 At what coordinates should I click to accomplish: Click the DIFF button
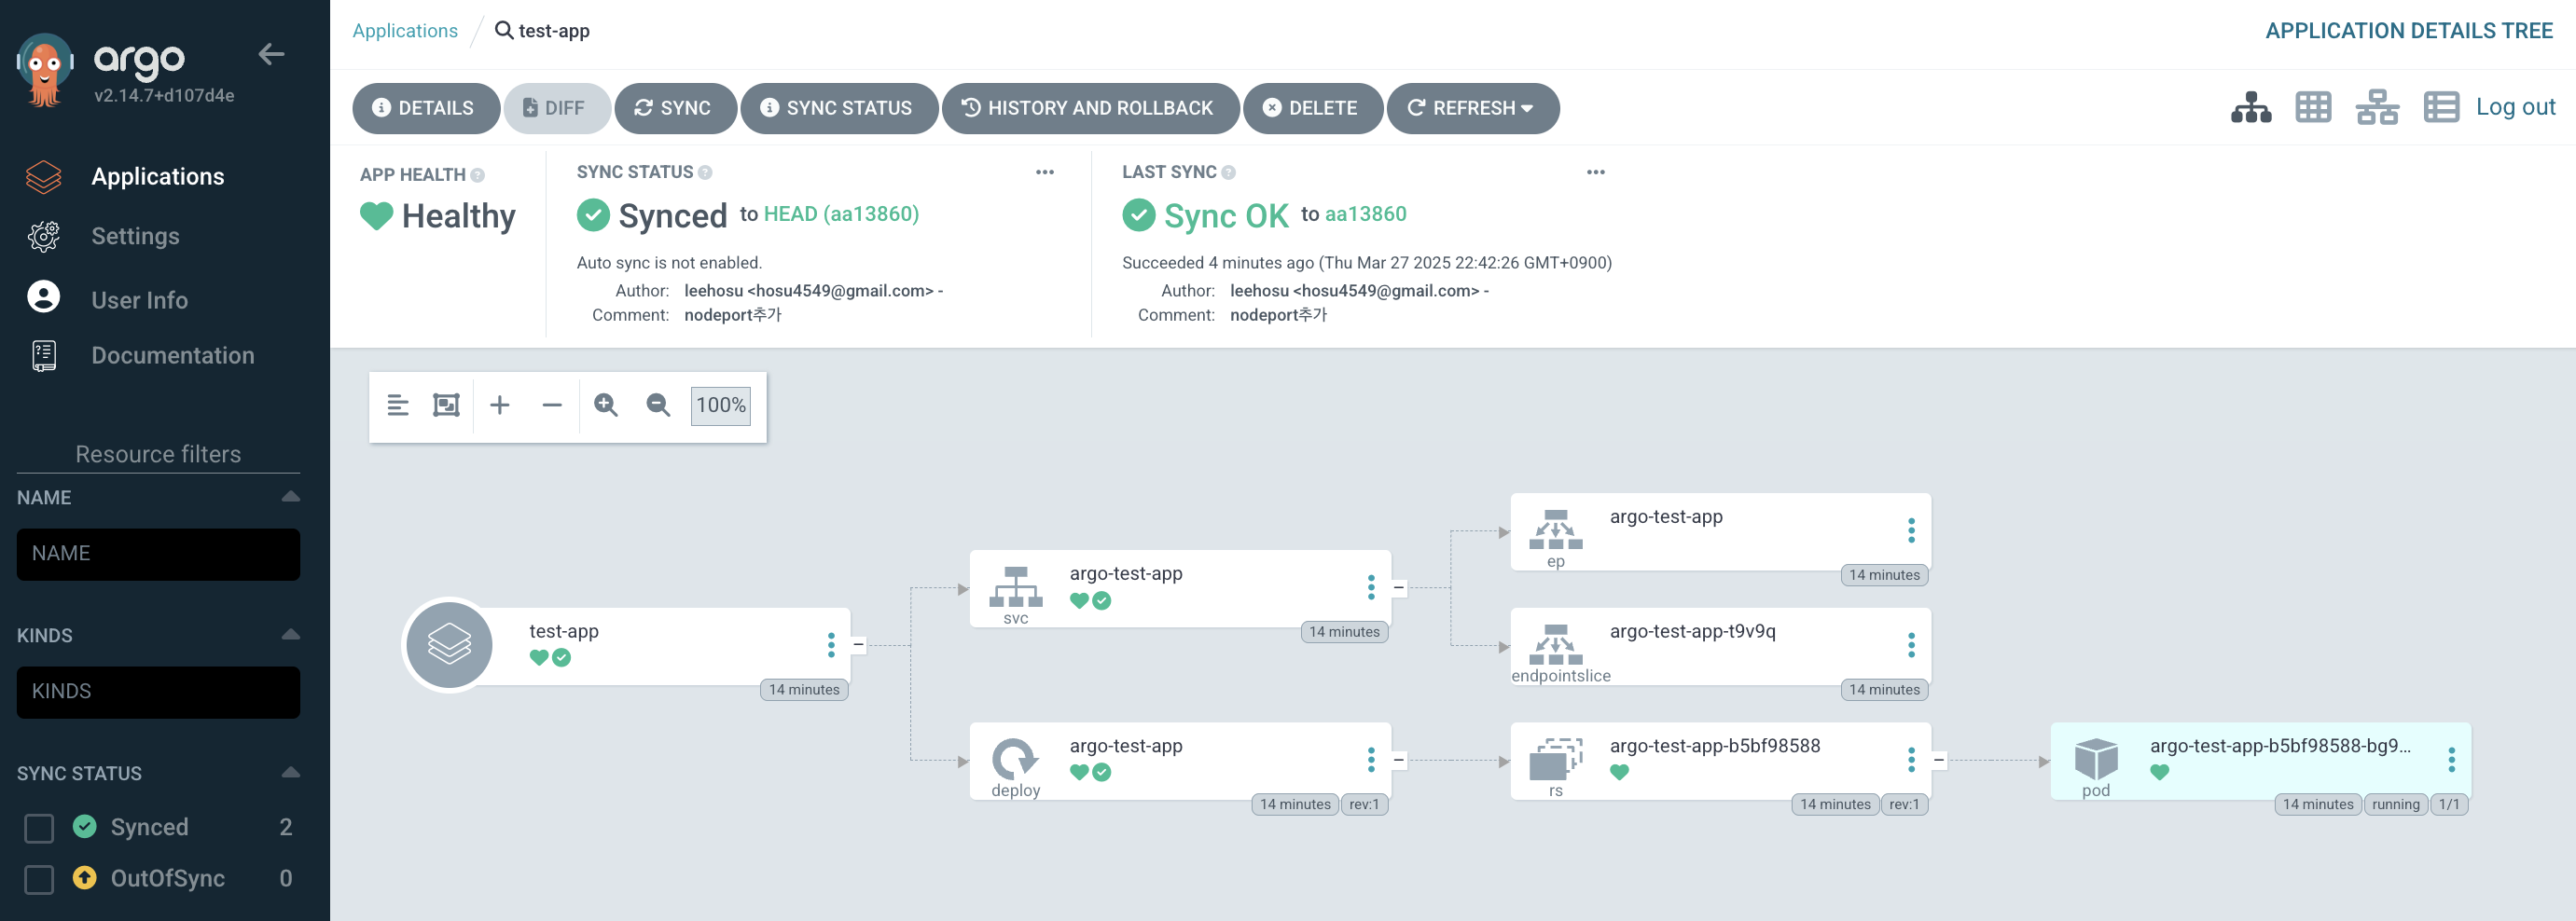pyautogui.click(x=556, y=108)
